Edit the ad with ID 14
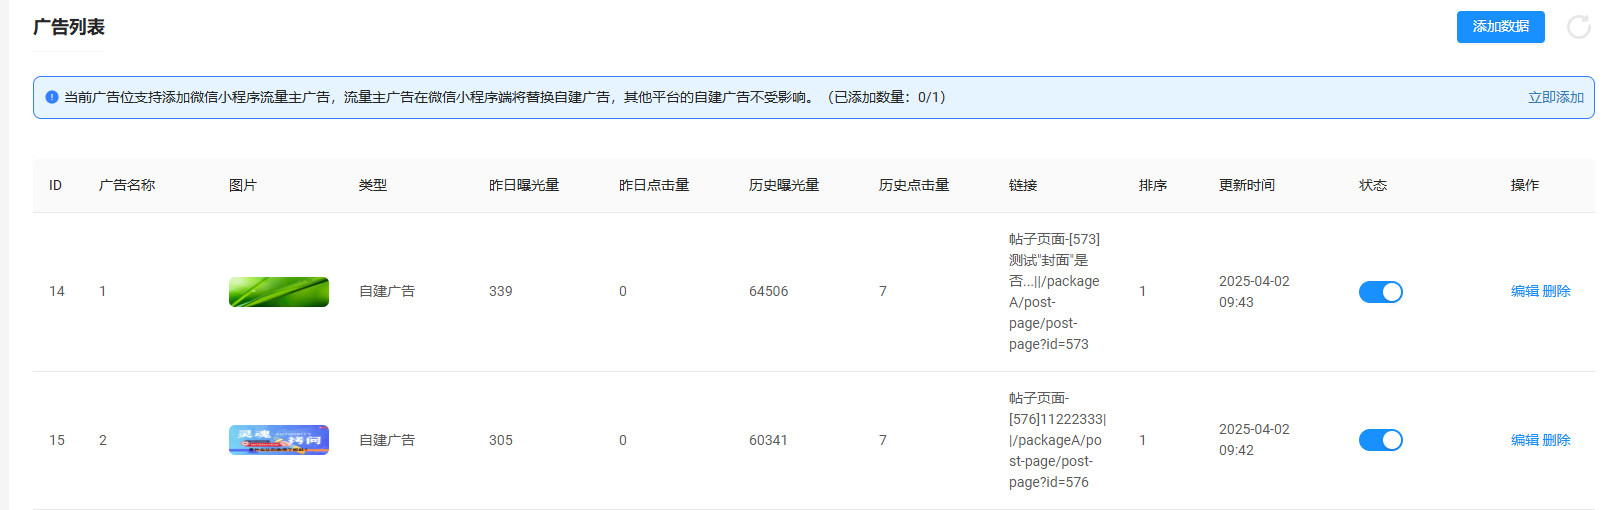The height and width of the screenshot is (510, 1616). [x=1524, y=291]
